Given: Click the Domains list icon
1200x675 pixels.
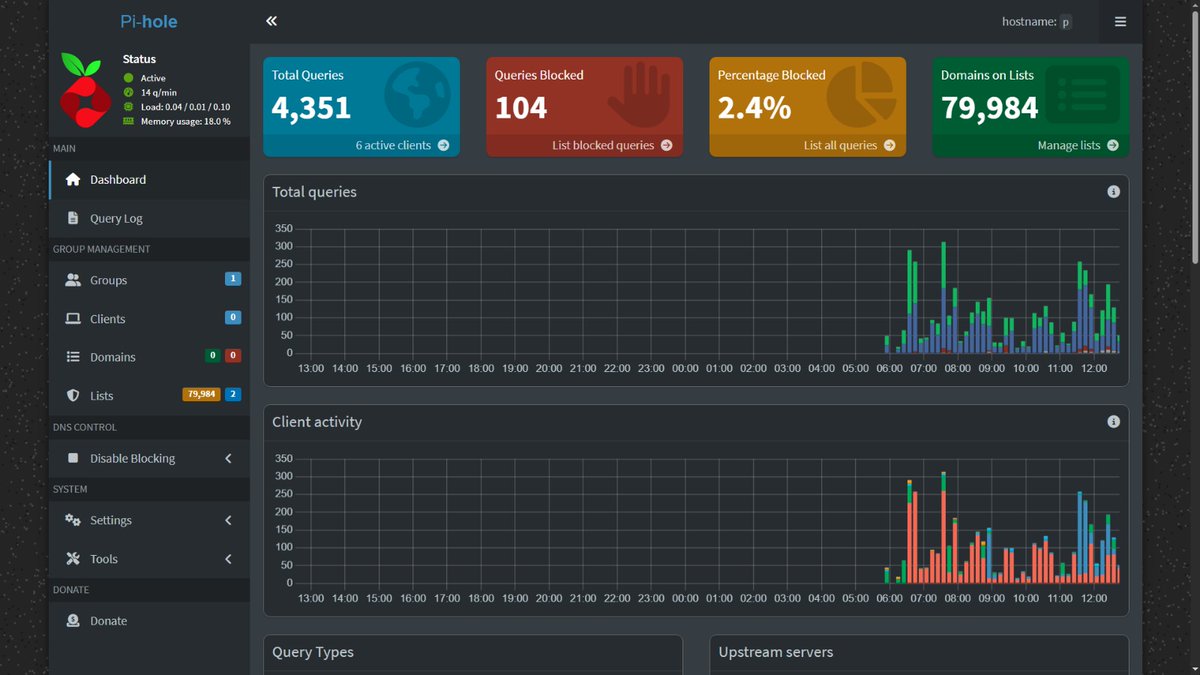Looking at the screenshot, I should (73, 357).
